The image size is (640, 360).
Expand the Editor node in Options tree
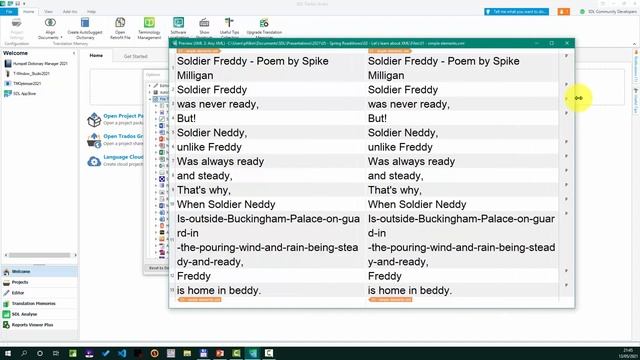click(x=150, y=86)
